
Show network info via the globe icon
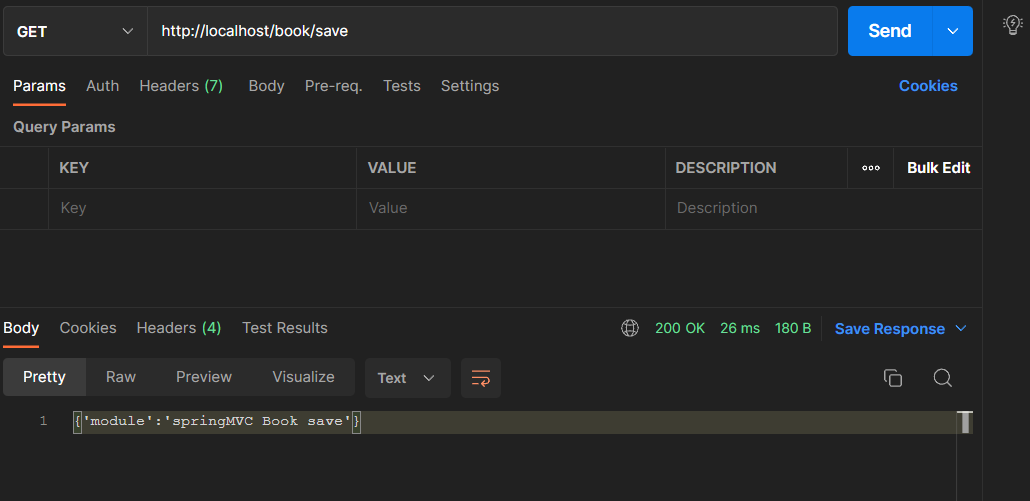(x=630, y=328)
